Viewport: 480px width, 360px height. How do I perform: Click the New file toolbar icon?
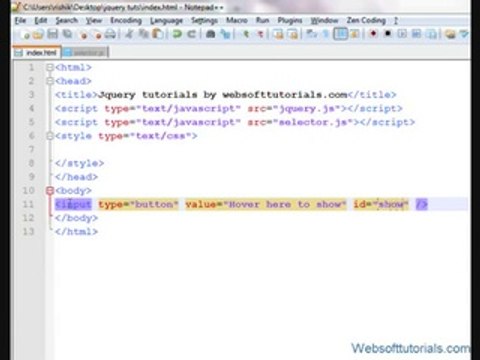pos(24,34)
